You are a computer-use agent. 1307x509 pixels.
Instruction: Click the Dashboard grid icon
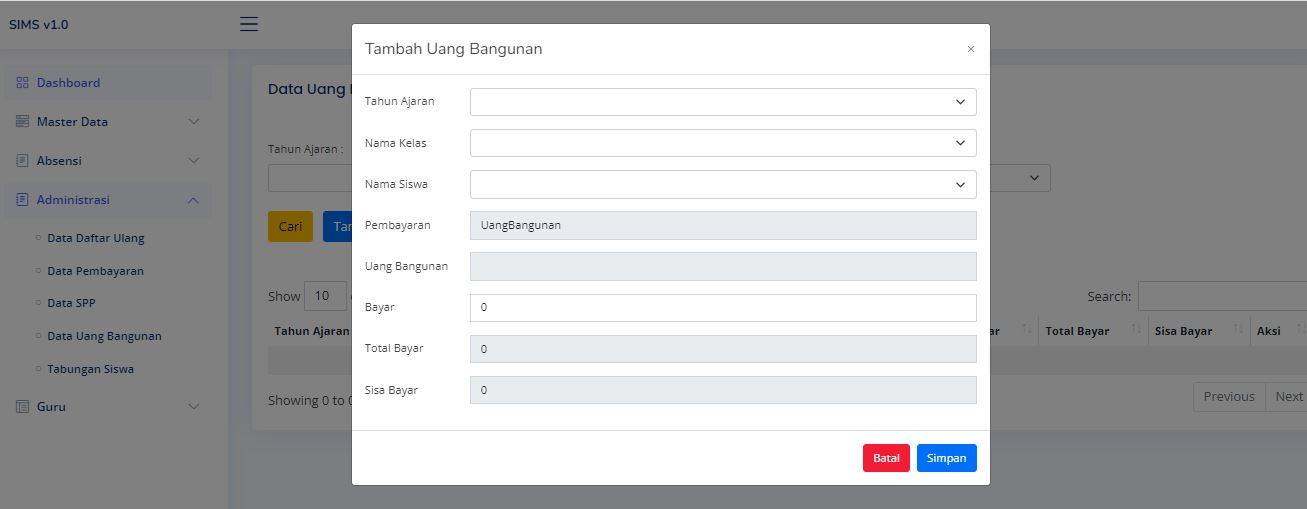pos(23,83)
